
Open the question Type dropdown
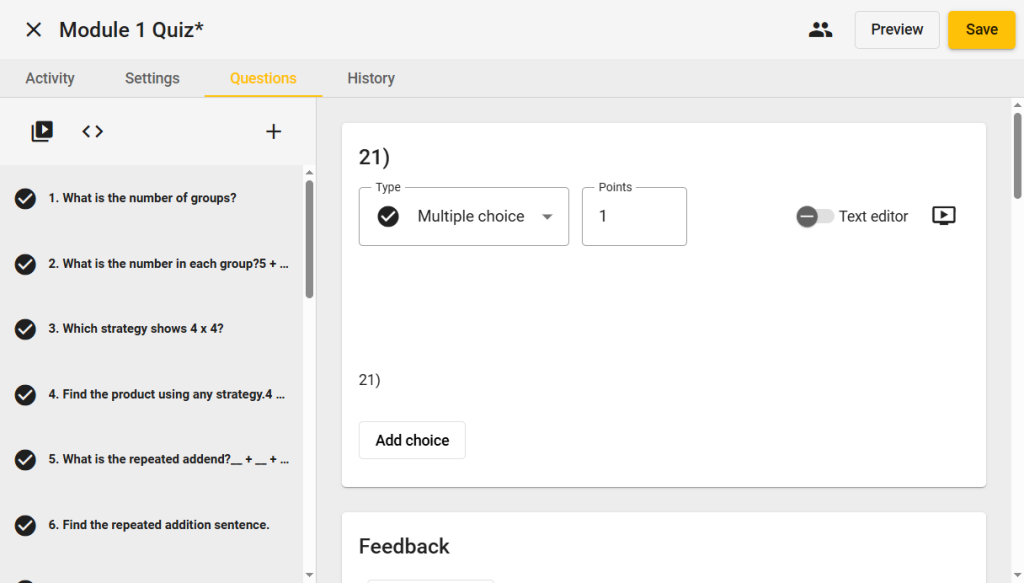pos(464,216)
